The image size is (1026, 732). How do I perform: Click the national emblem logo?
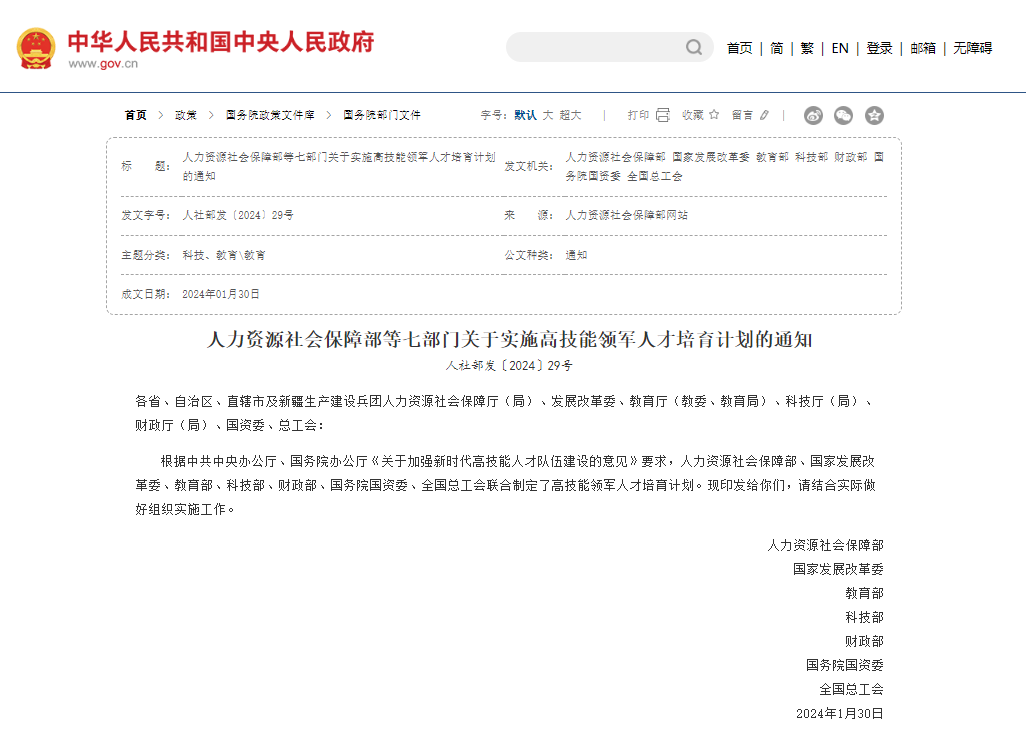(36, 48)
